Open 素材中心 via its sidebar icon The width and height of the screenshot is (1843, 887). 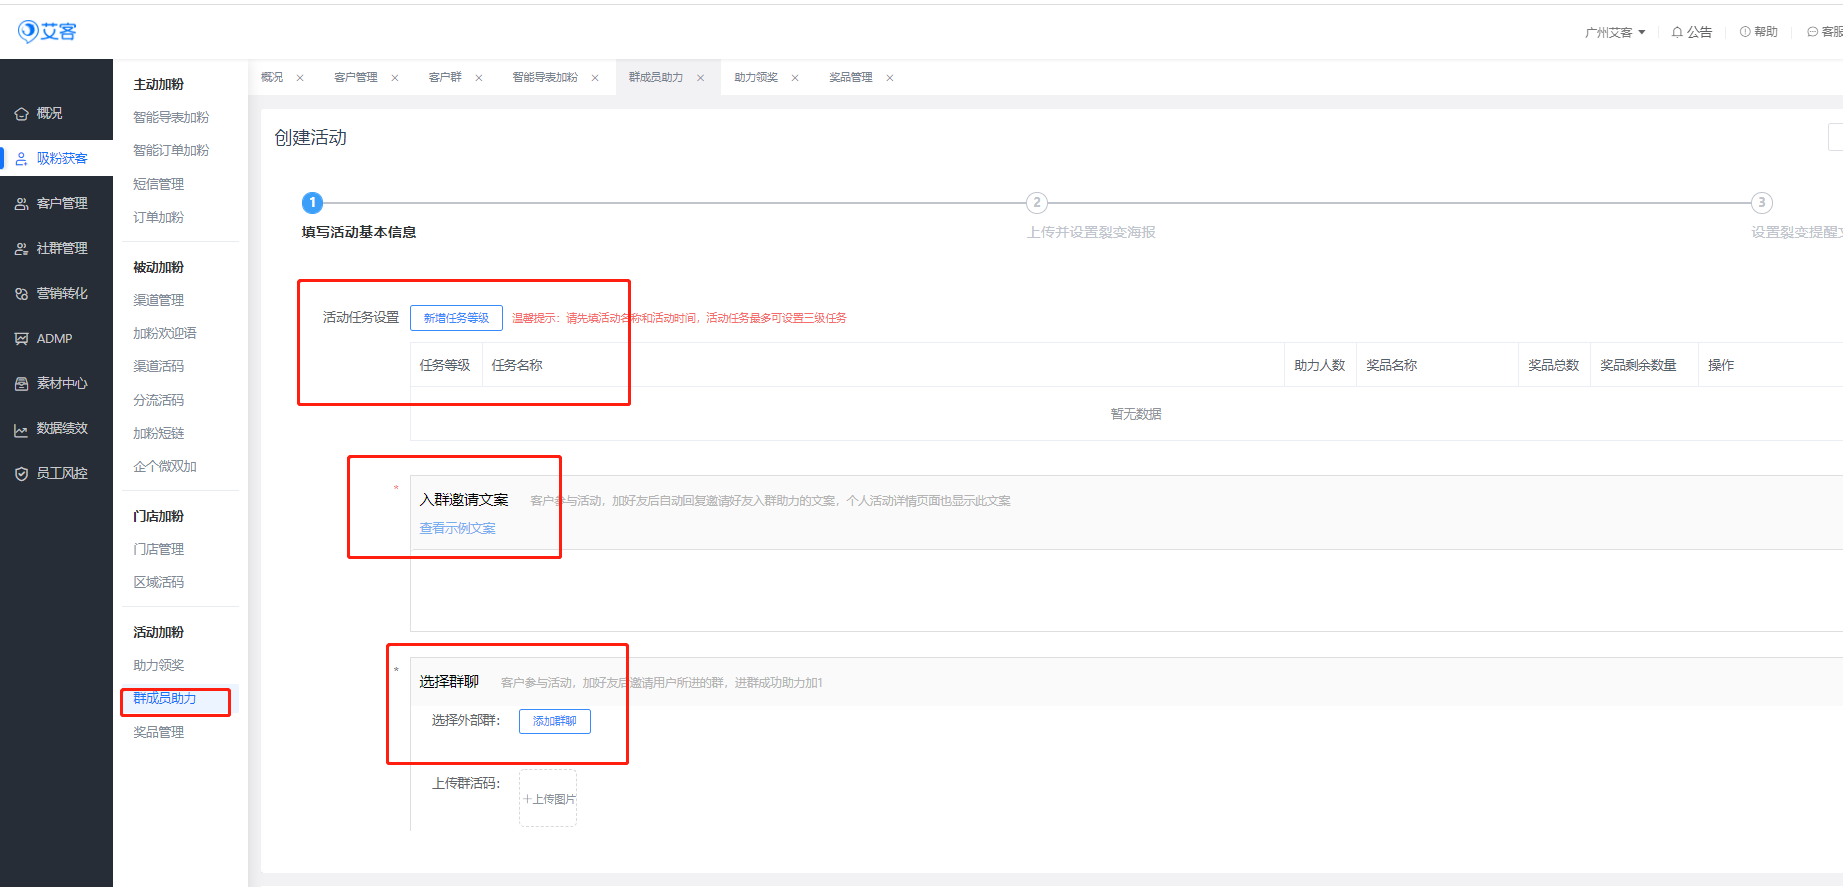tap(21, 384)
